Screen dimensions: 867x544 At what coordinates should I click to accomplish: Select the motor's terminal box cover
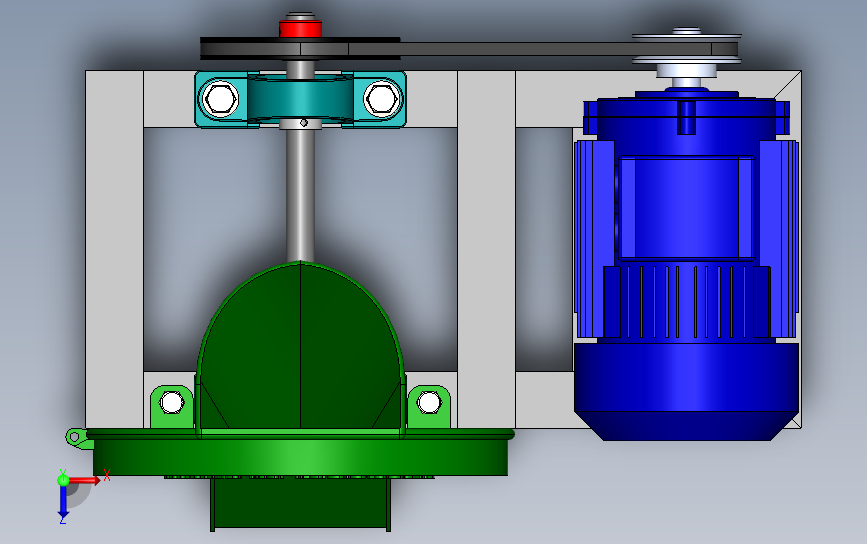(x=686, y=208)
